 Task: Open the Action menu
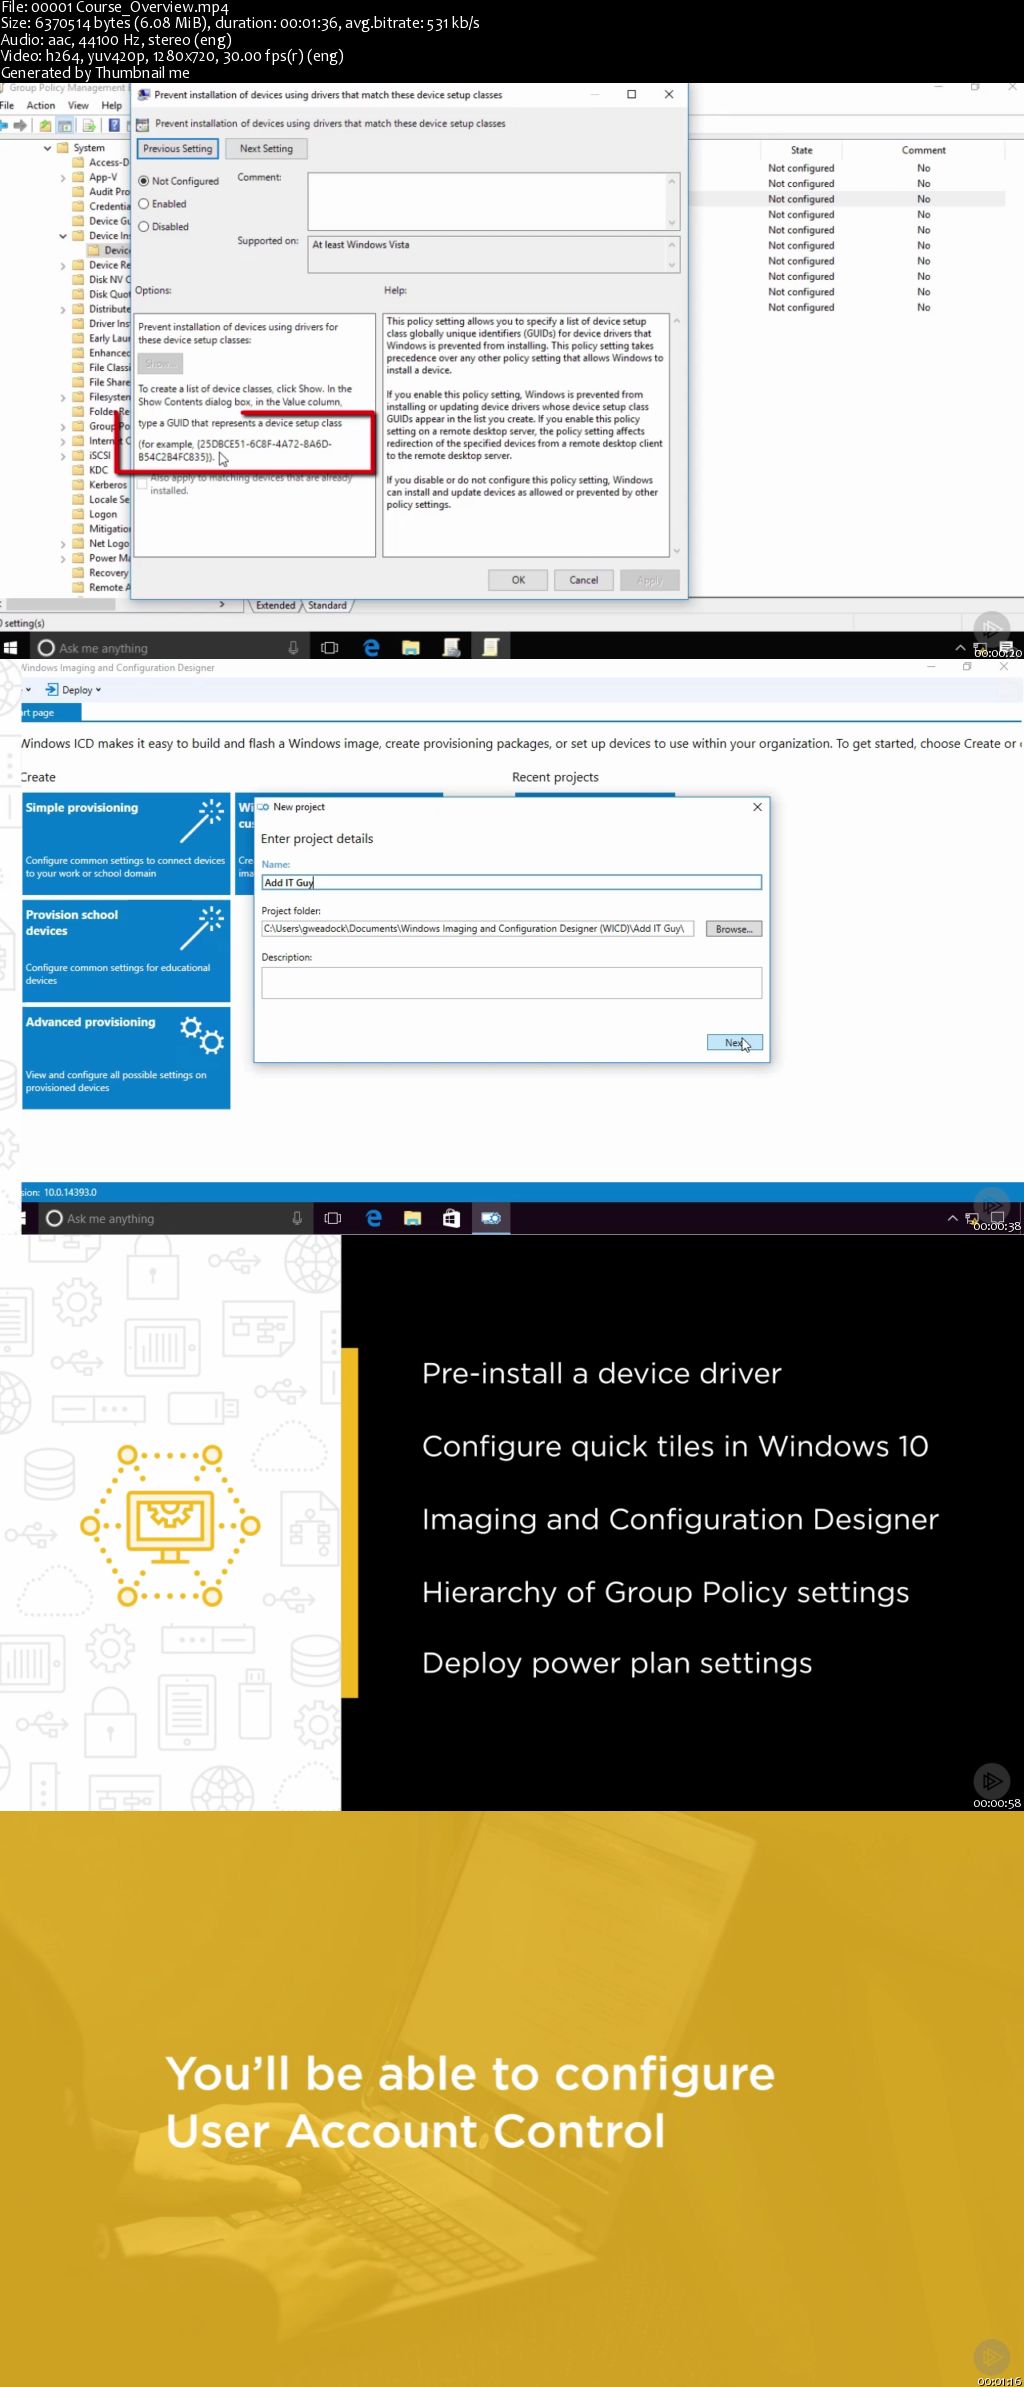[x=41, y=105]
